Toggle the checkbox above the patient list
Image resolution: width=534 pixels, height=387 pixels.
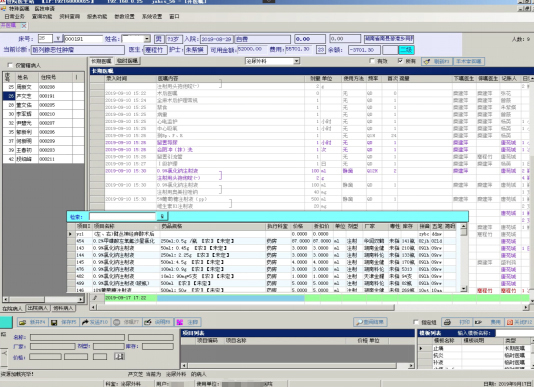(x=10, y=65)
